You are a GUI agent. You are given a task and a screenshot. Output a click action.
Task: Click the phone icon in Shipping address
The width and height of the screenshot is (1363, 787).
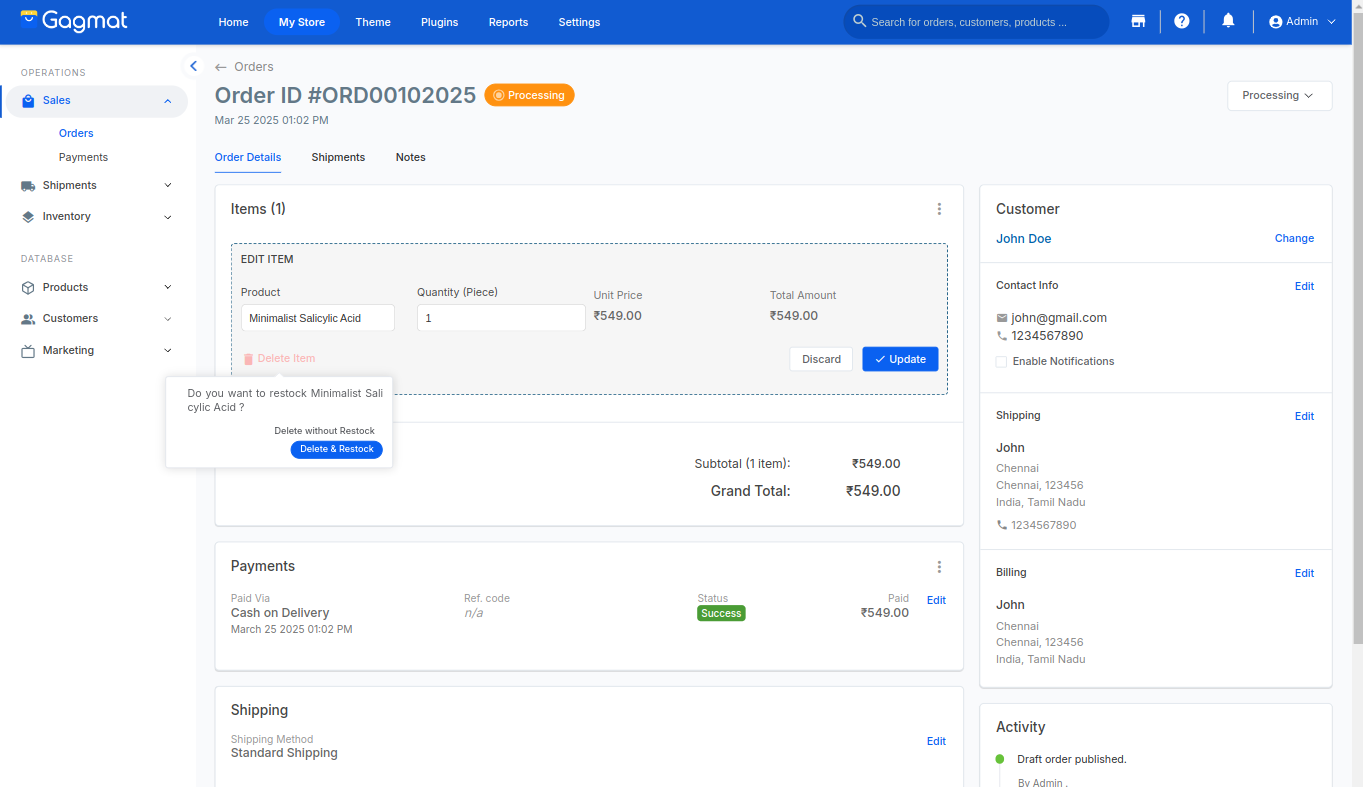(x=1002, y=525)
